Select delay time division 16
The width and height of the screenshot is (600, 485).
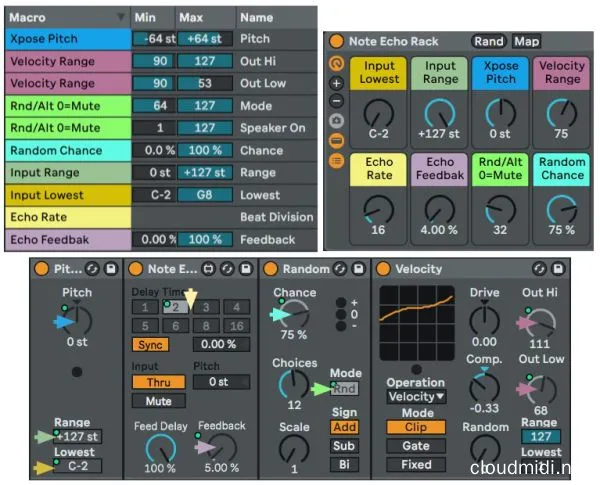pos(236,326)
